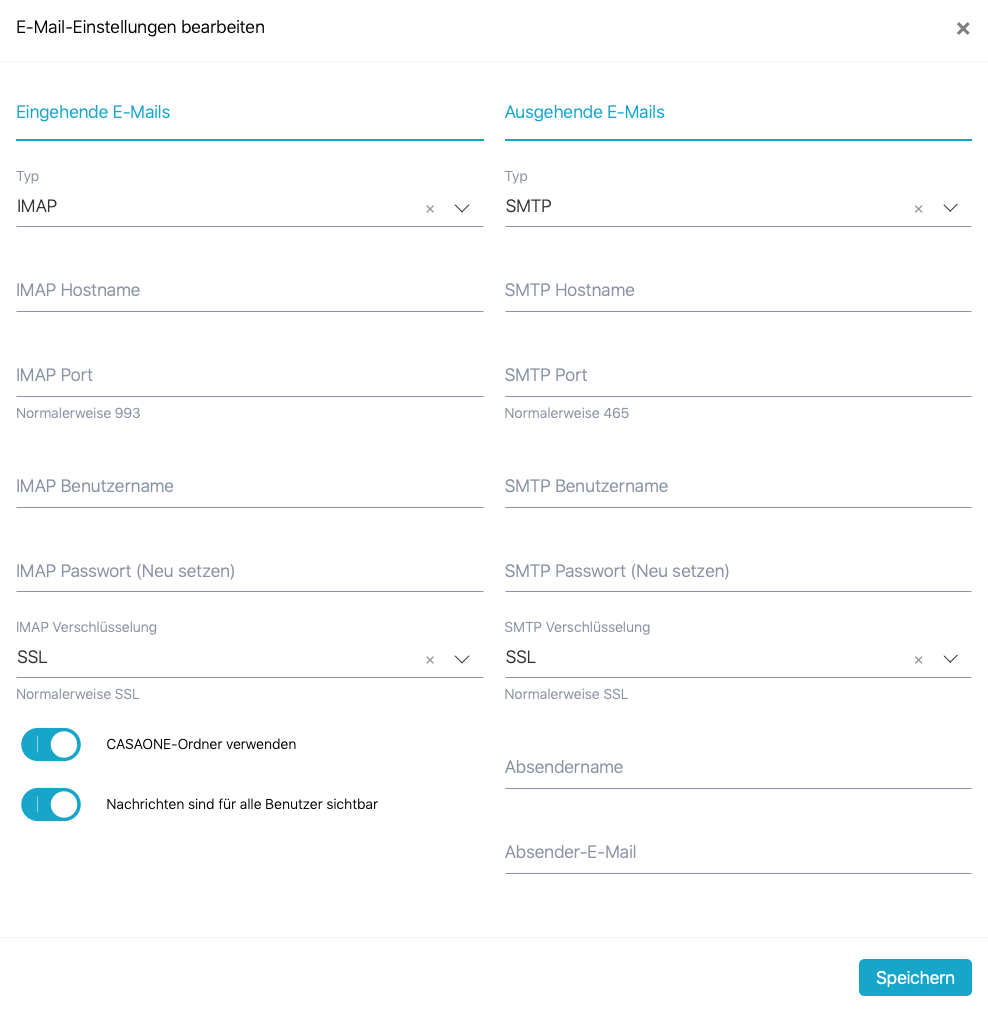Disable Nachrichten sind für alle Benutzer sichtbar
This screenshot has height=1014, width=988.
point(51,805)
